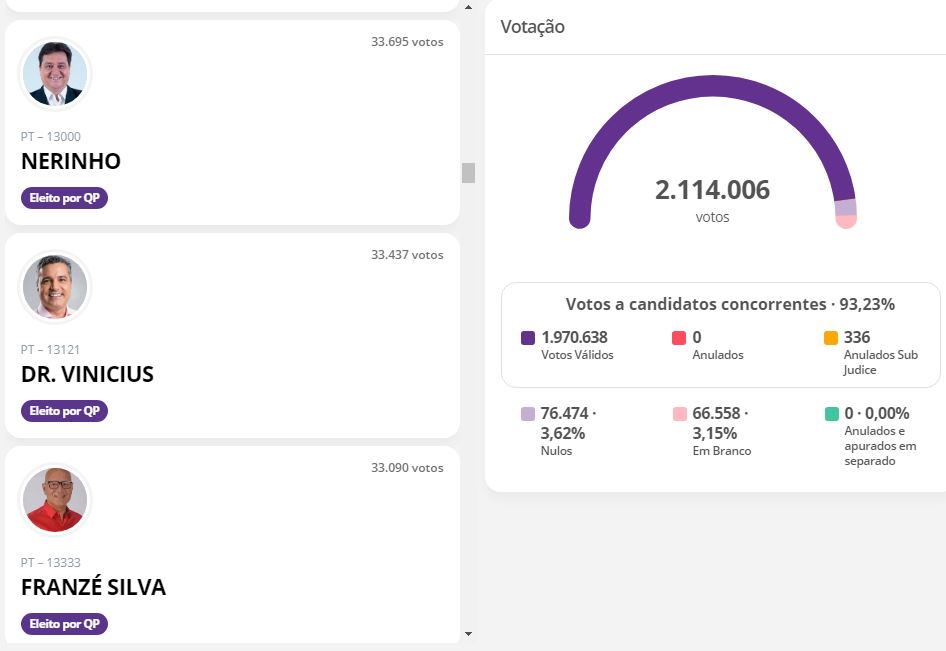Click the lavender Nulos legend square
The height and width of the screenshot is (651, 946).
click(528, 414)
